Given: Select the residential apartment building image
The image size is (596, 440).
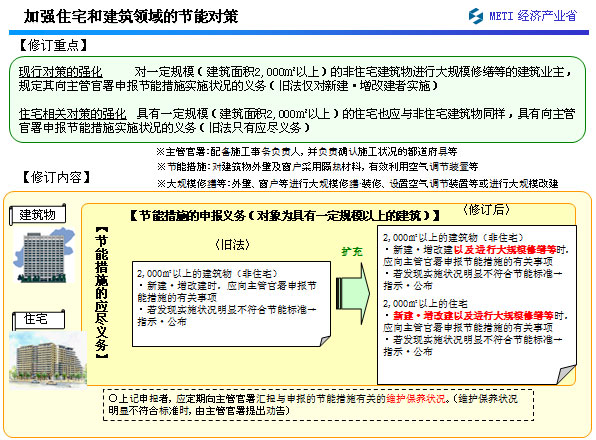Looking at the screenshot, I should point(48,360).
